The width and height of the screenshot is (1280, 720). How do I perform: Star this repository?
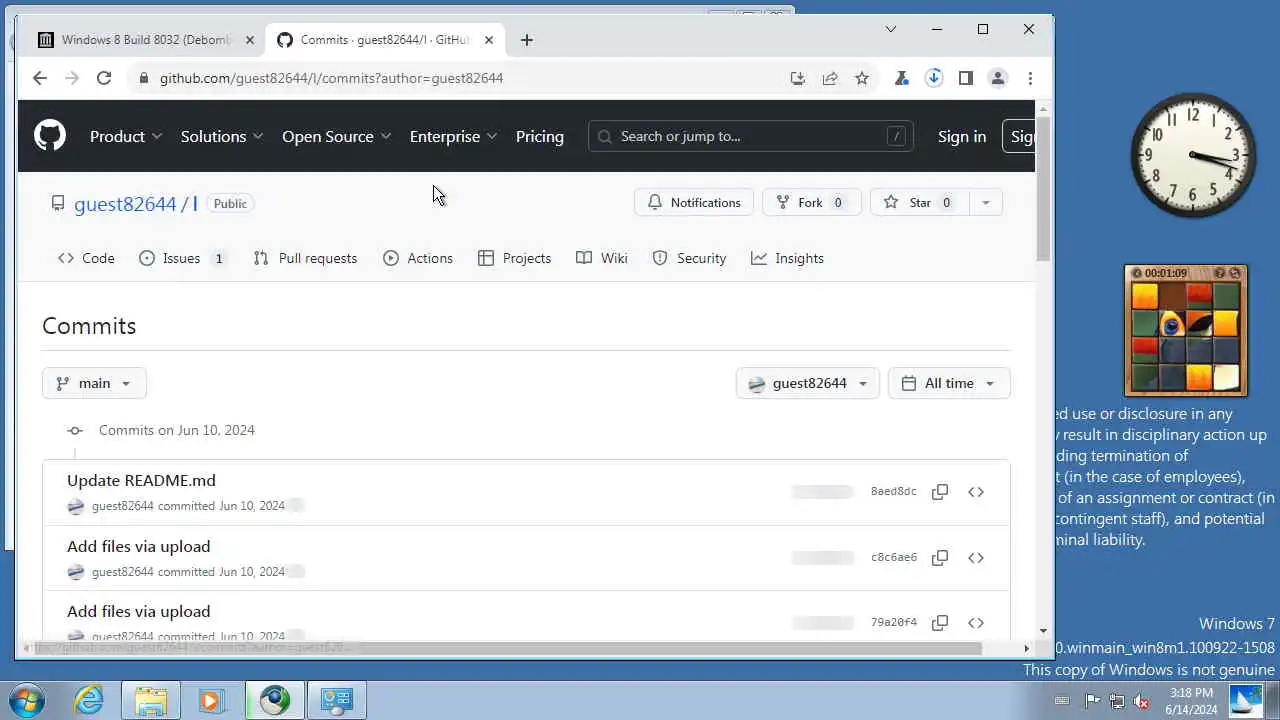click(x=920, y=203)
